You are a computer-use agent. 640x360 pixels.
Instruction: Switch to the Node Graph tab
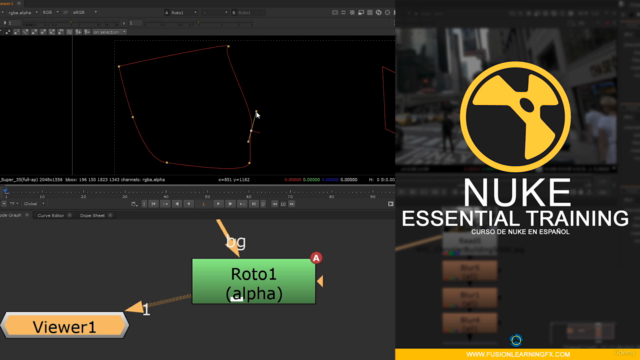[10, 215]
